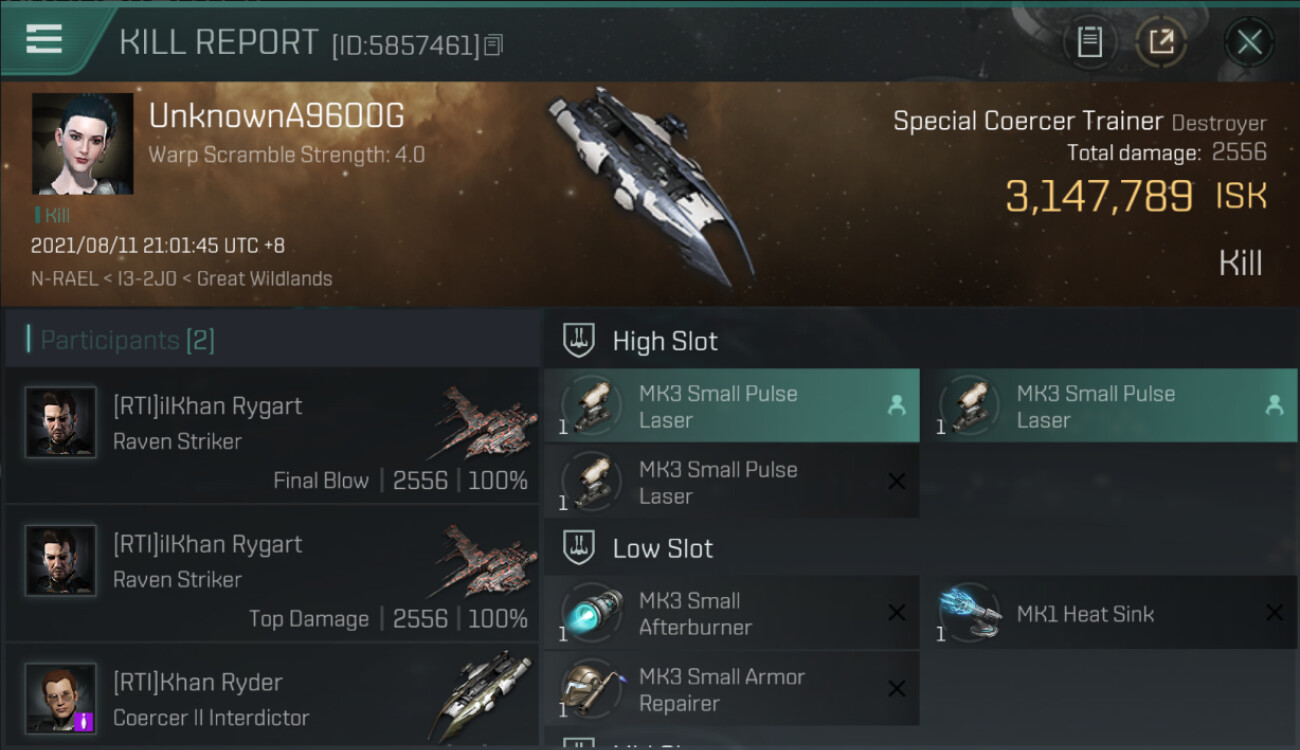This screenshot has height=750, width=1300.
Task: Open UnknownA9600G's character portrait
Action: [82, 144]
